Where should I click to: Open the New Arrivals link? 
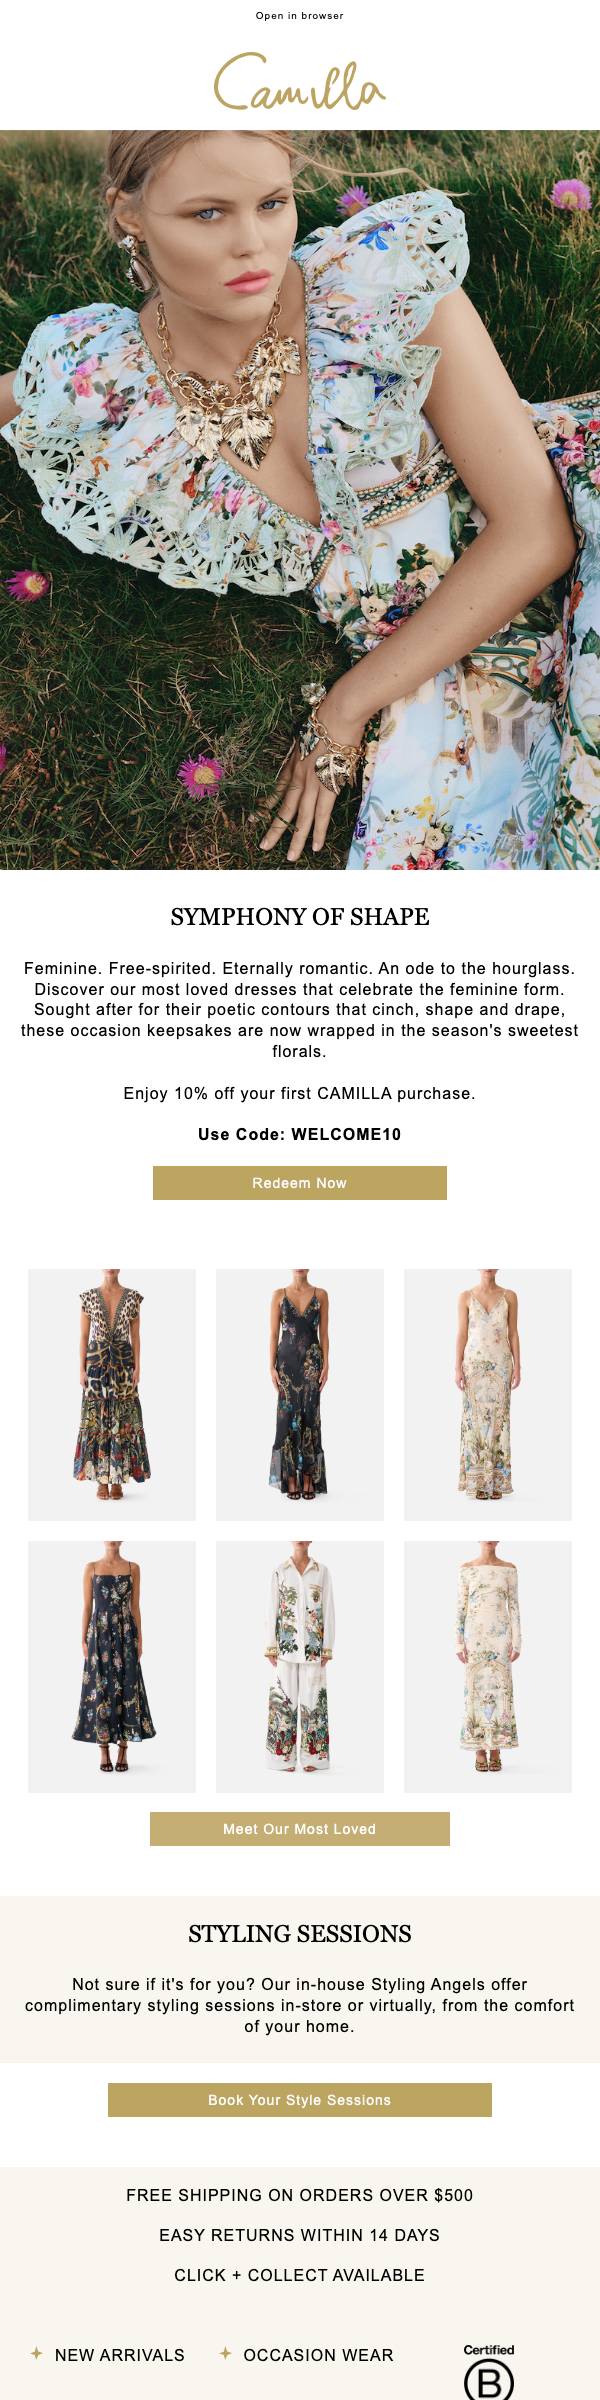coord(120,2355)
